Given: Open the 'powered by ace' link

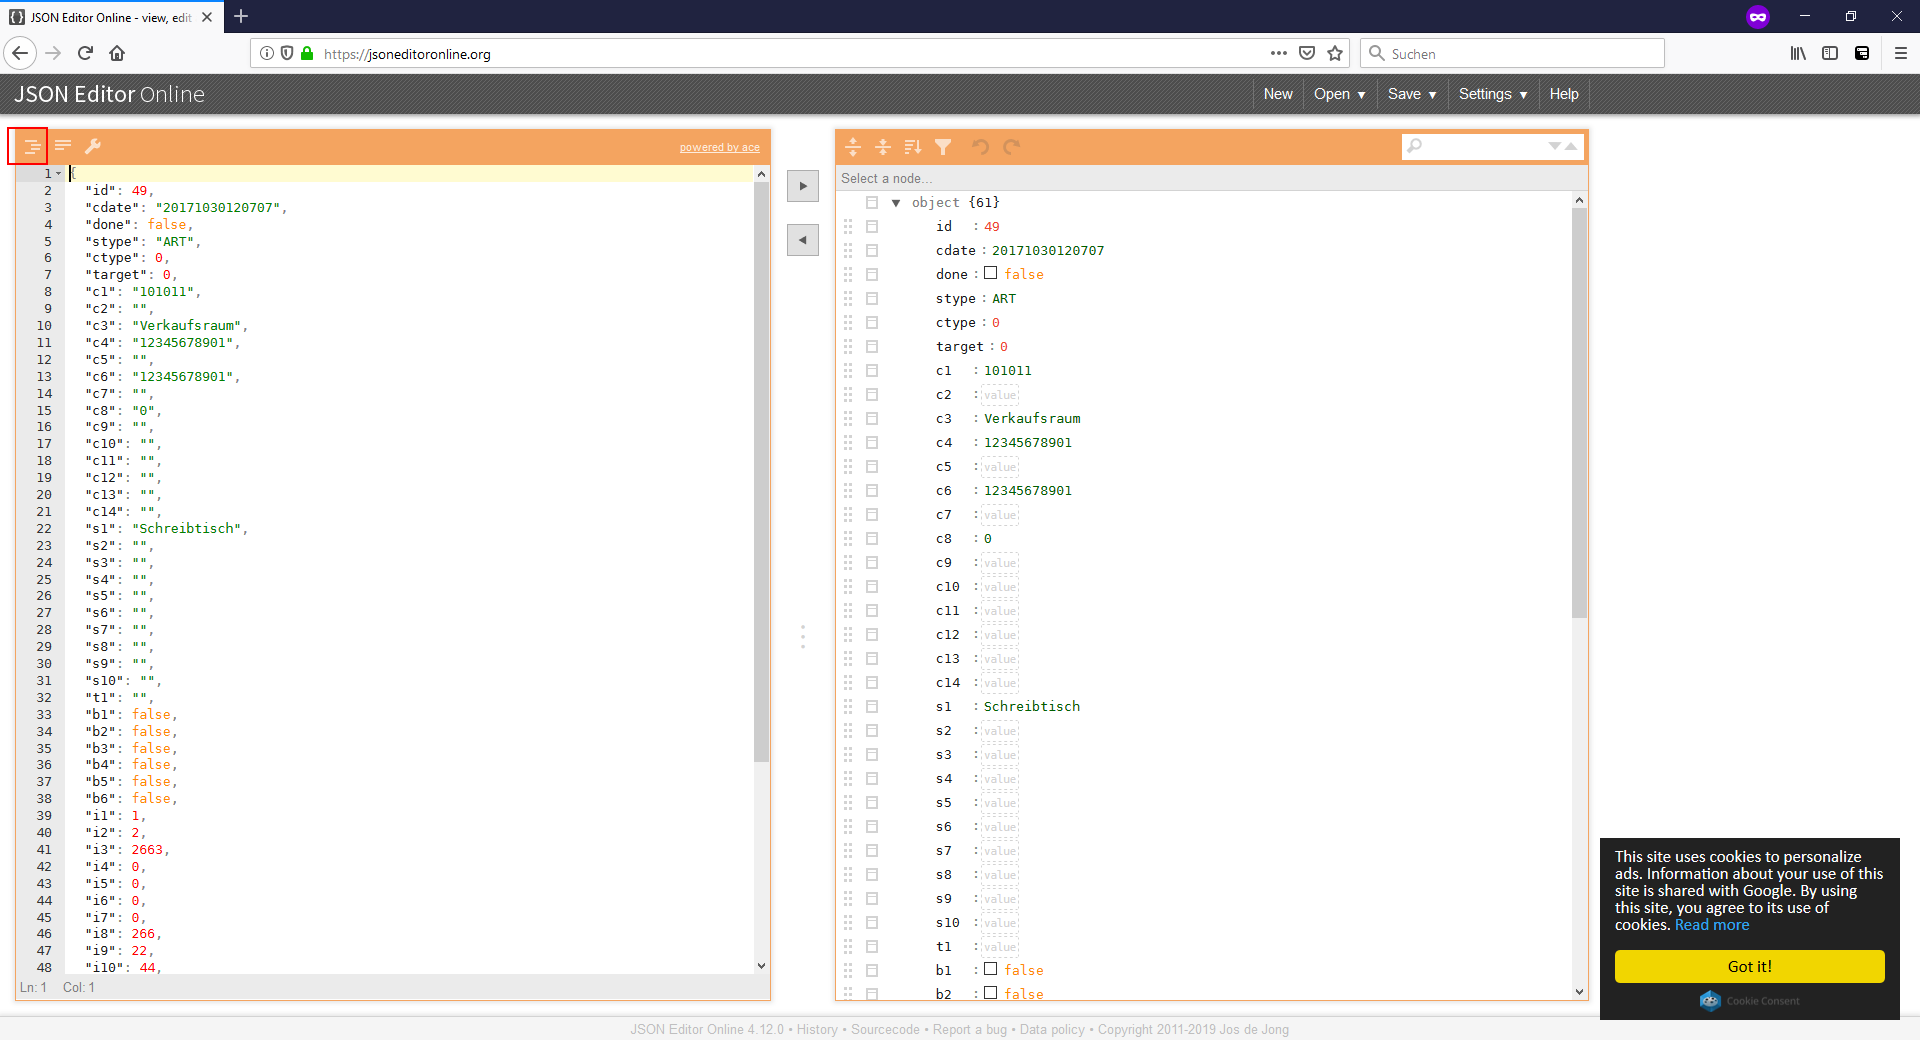Looking at the screenshot, I should tap(719, 148).
